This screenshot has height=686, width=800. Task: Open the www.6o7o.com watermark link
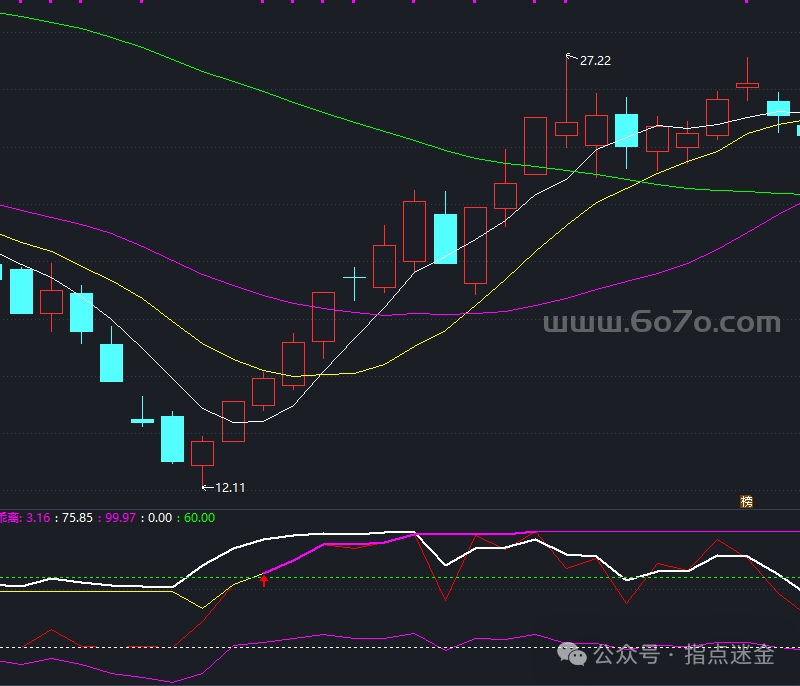tap(661, 323)
